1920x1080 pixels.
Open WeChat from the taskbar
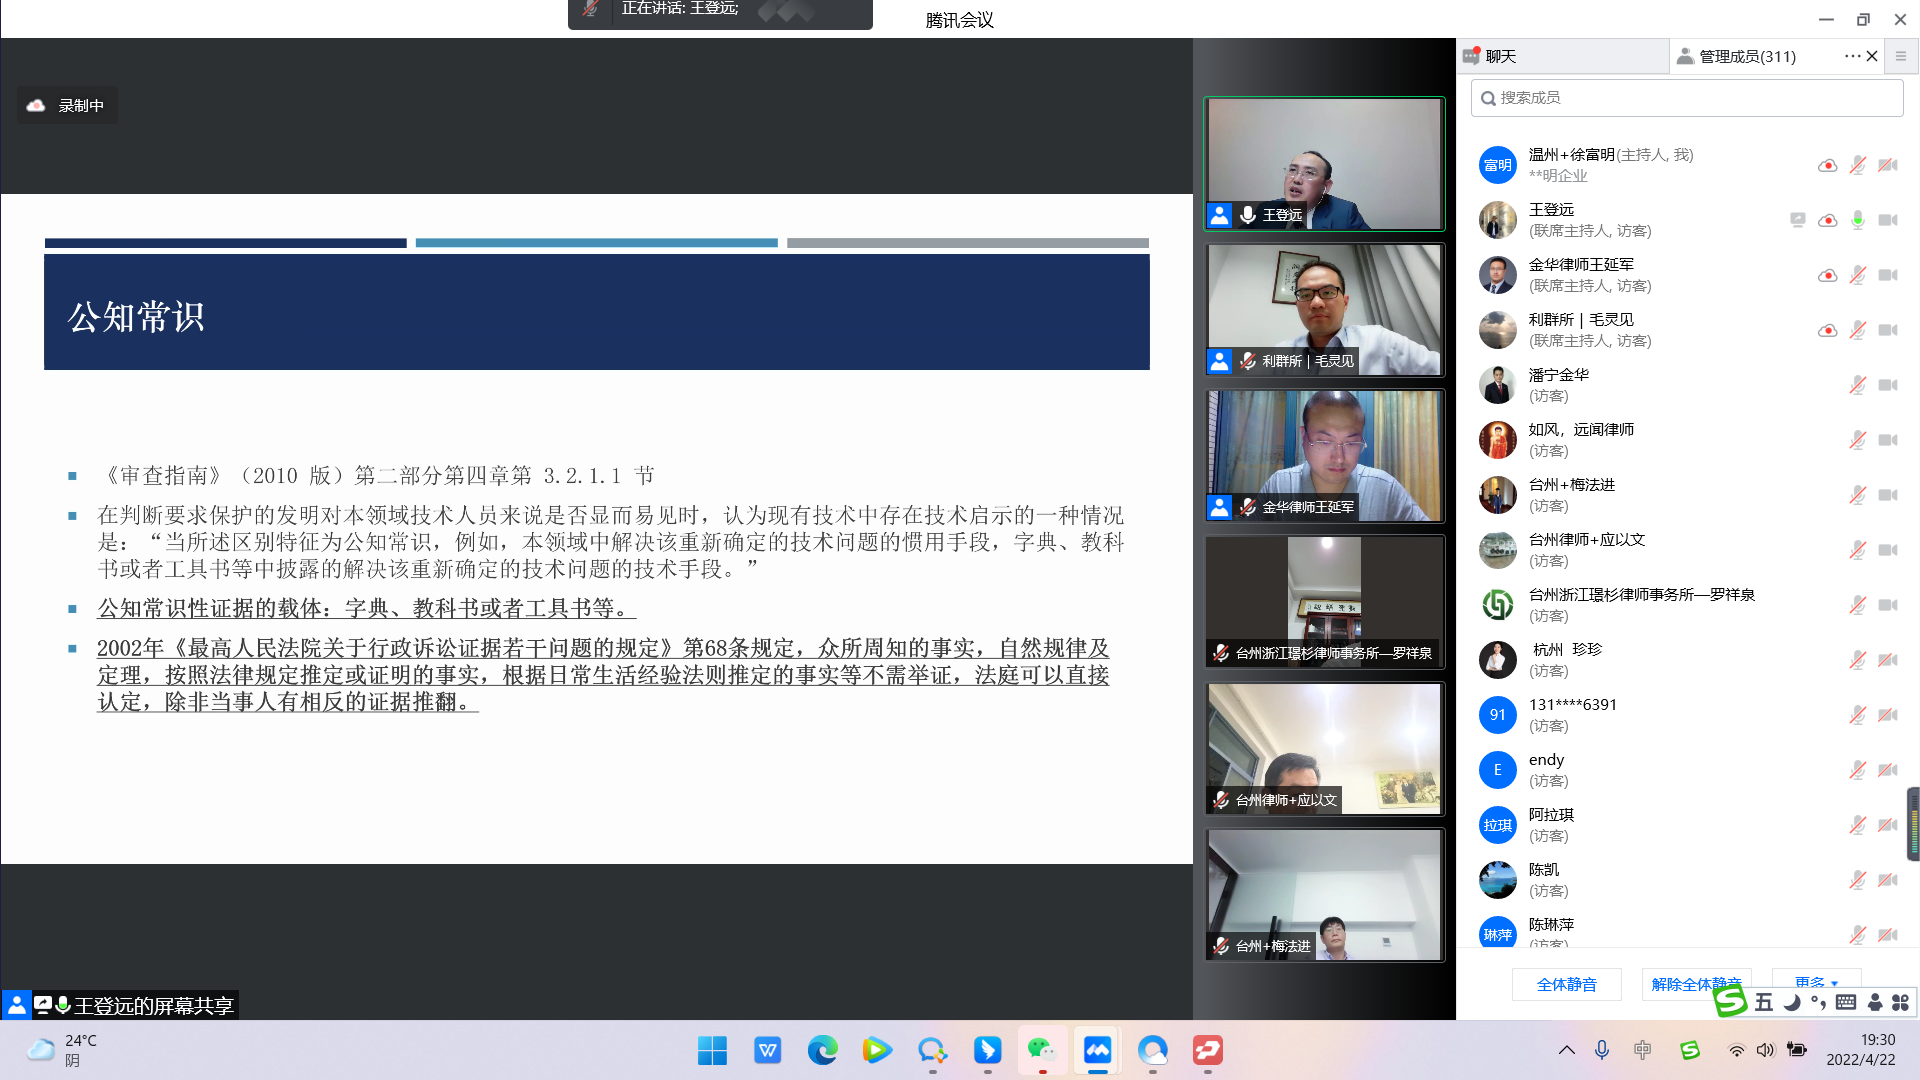(1042, 1050)
